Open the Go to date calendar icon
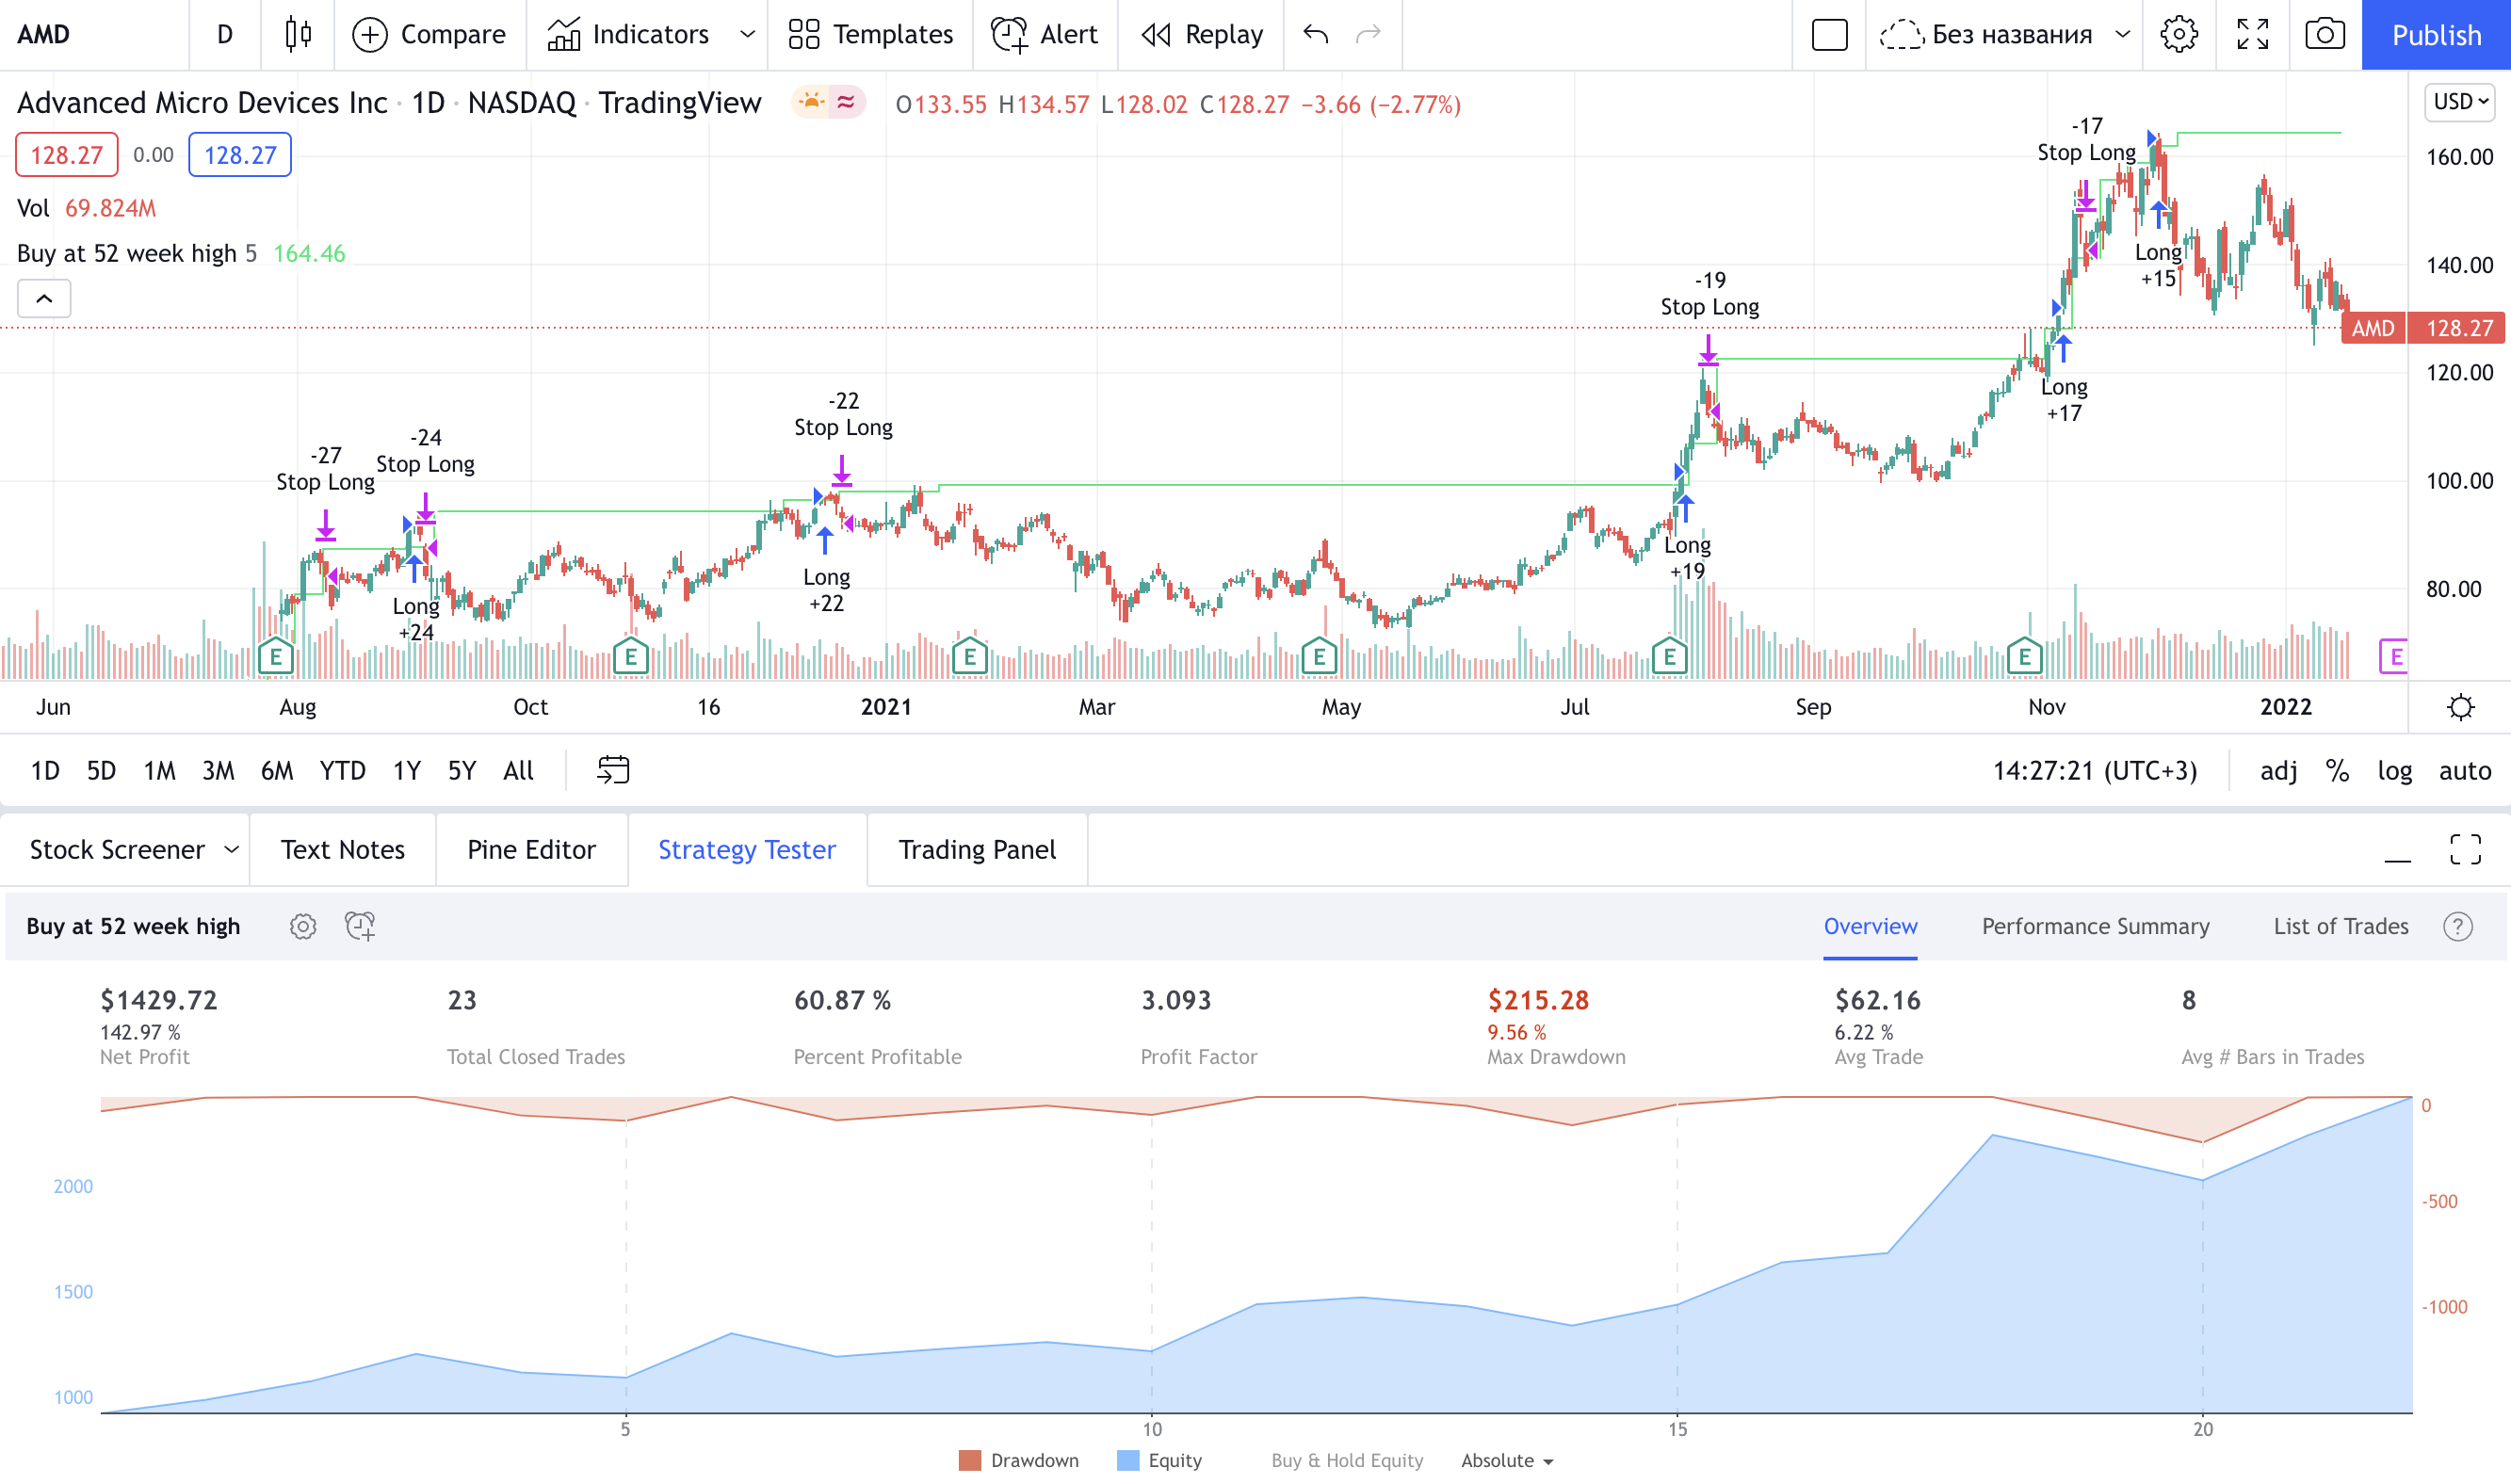The width and height of the screenshot is (2511, 1484). (613, 770)
